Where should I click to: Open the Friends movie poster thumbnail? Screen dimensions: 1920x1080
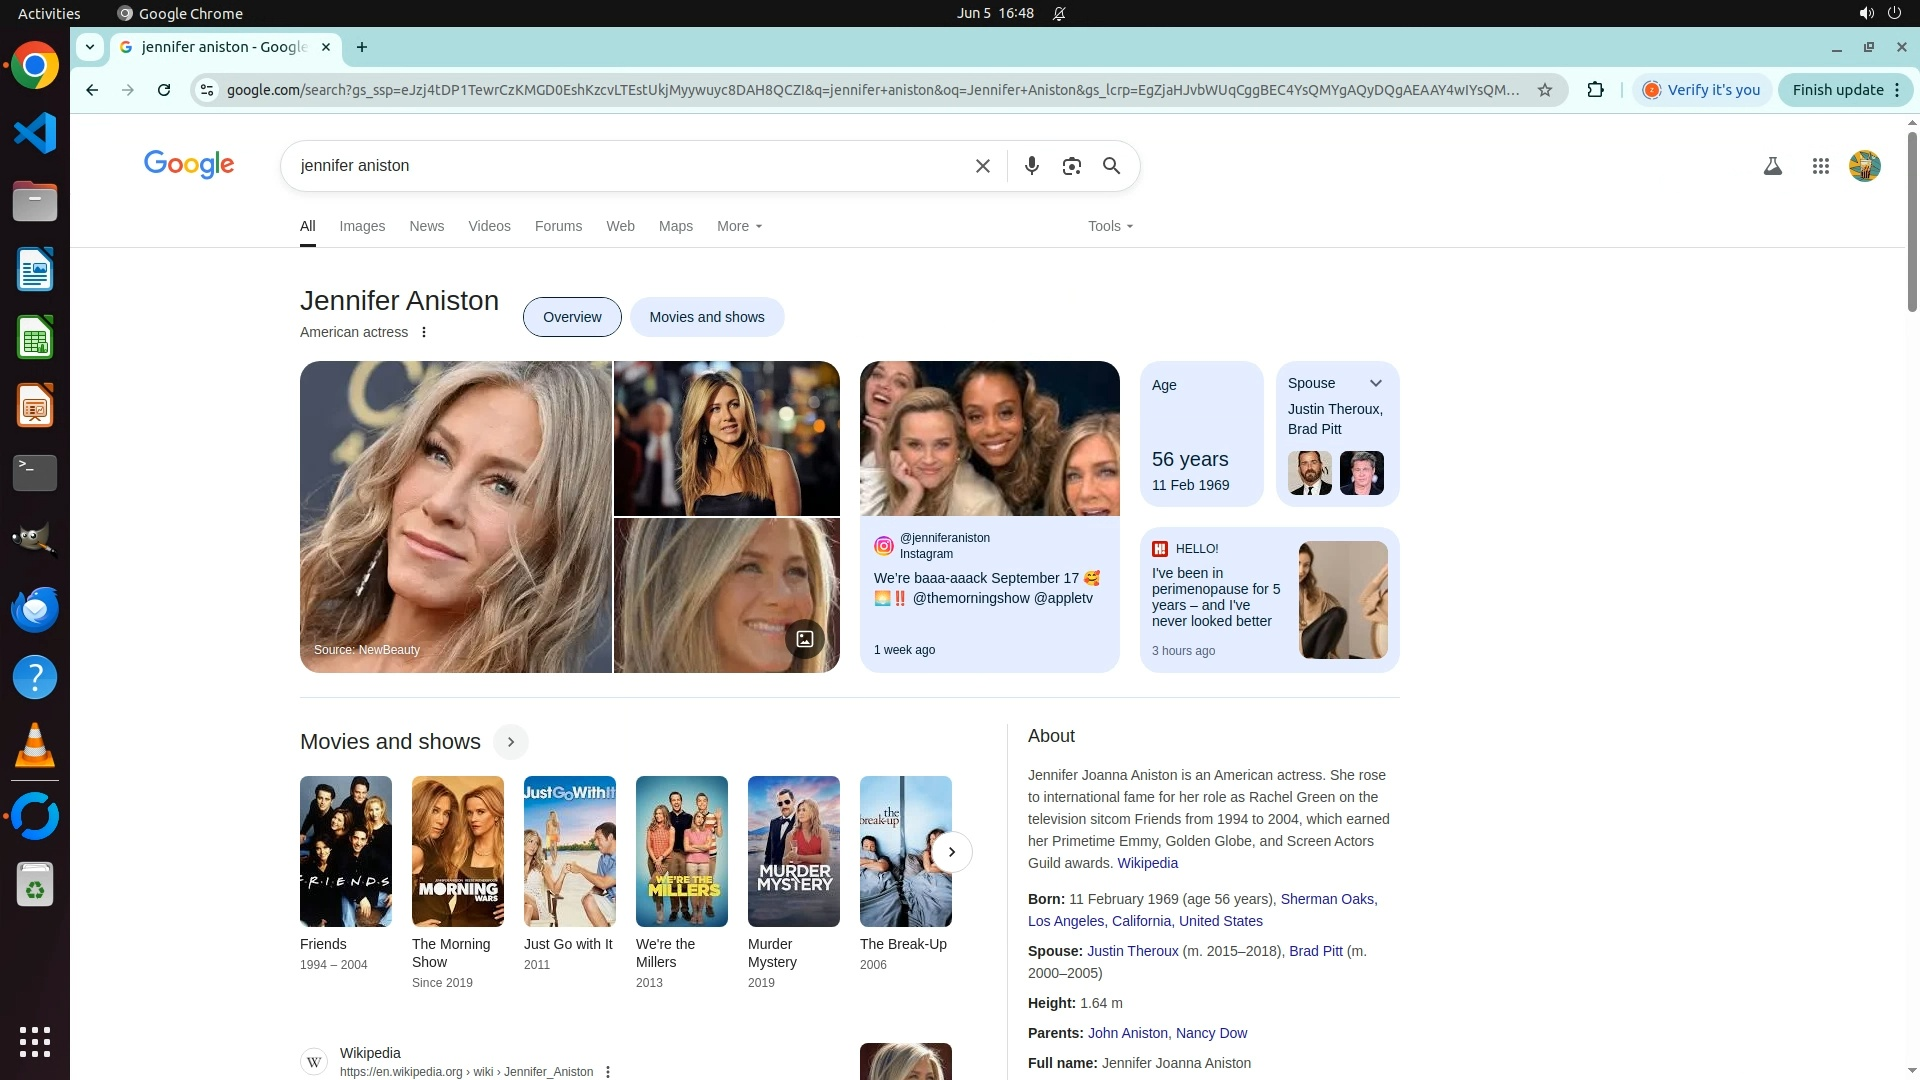346,851
